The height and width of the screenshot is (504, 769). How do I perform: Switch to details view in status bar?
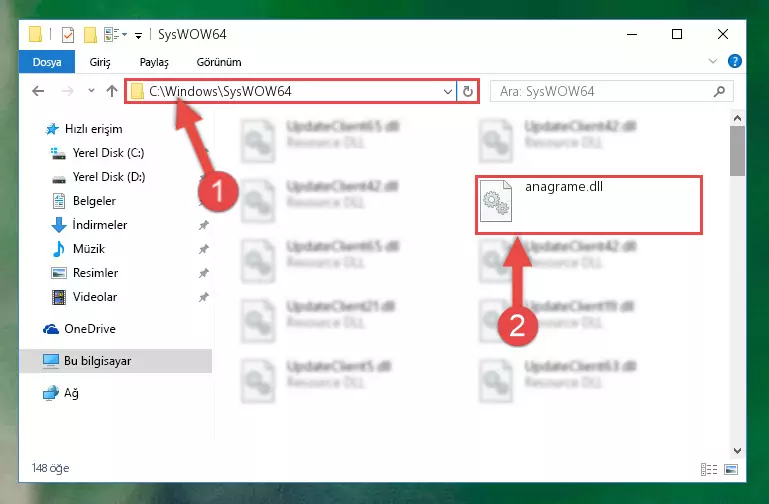709,469
